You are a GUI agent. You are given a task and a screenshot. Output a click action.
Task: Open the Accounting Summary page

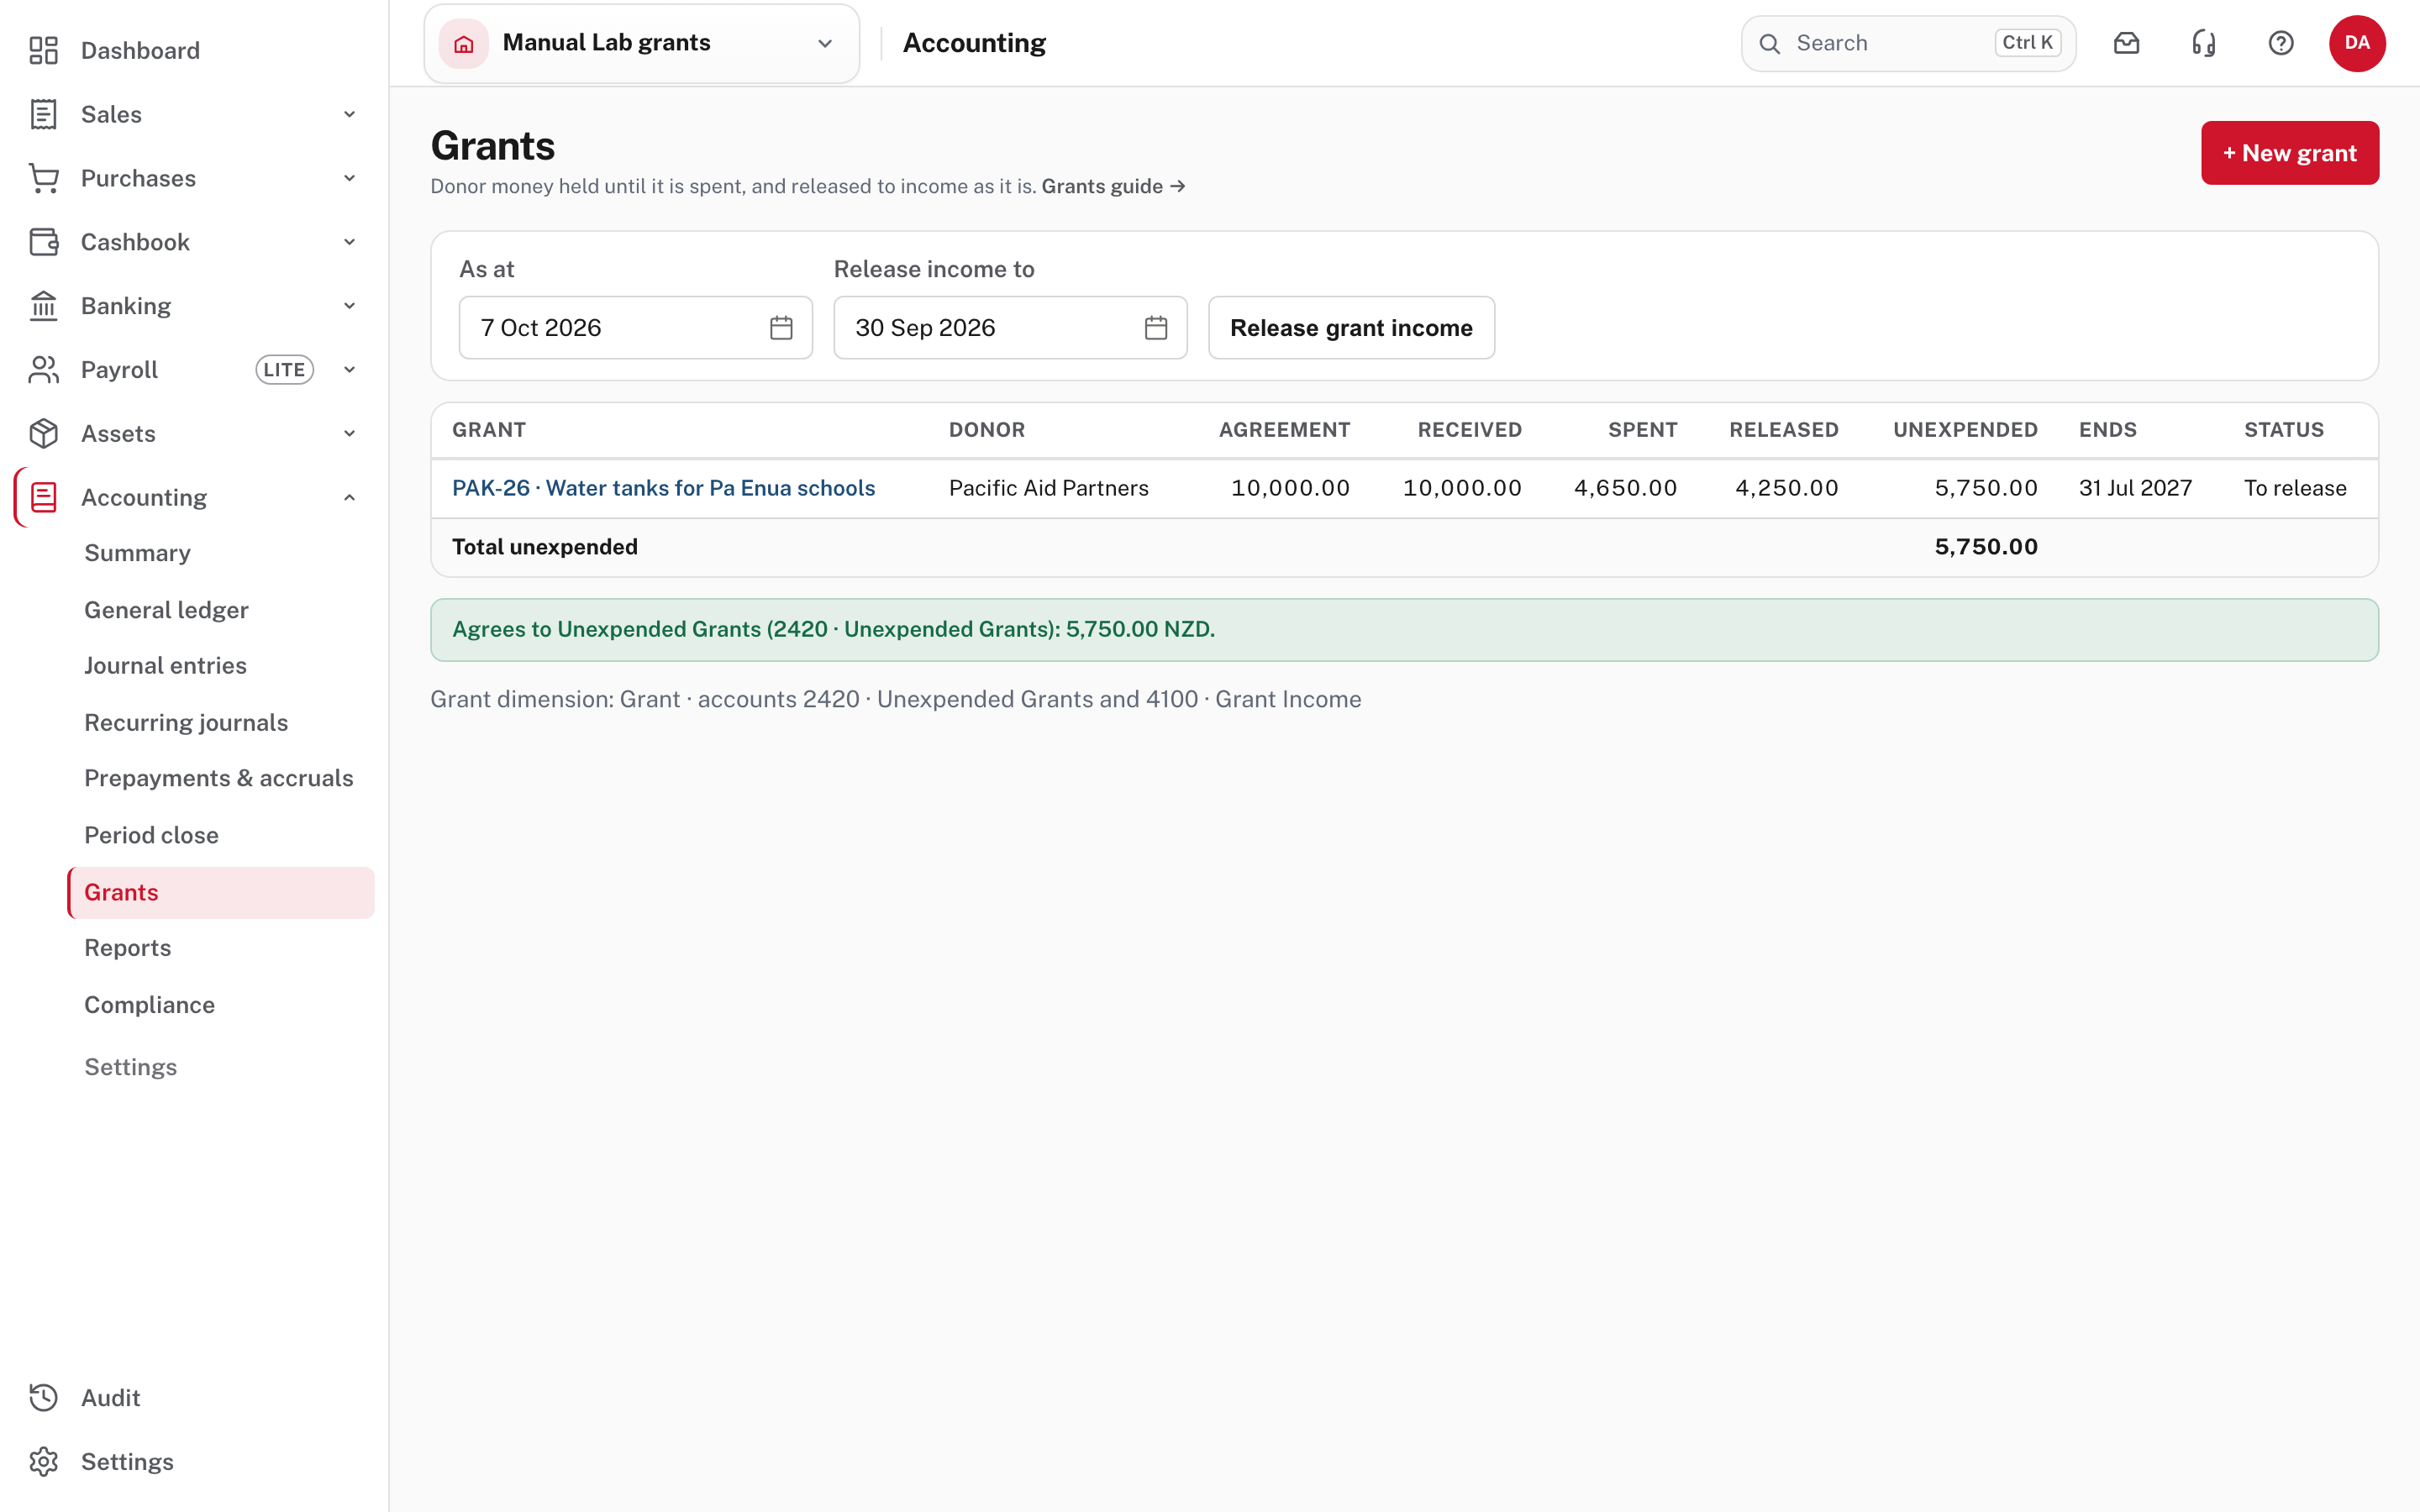tap(137, 553)
